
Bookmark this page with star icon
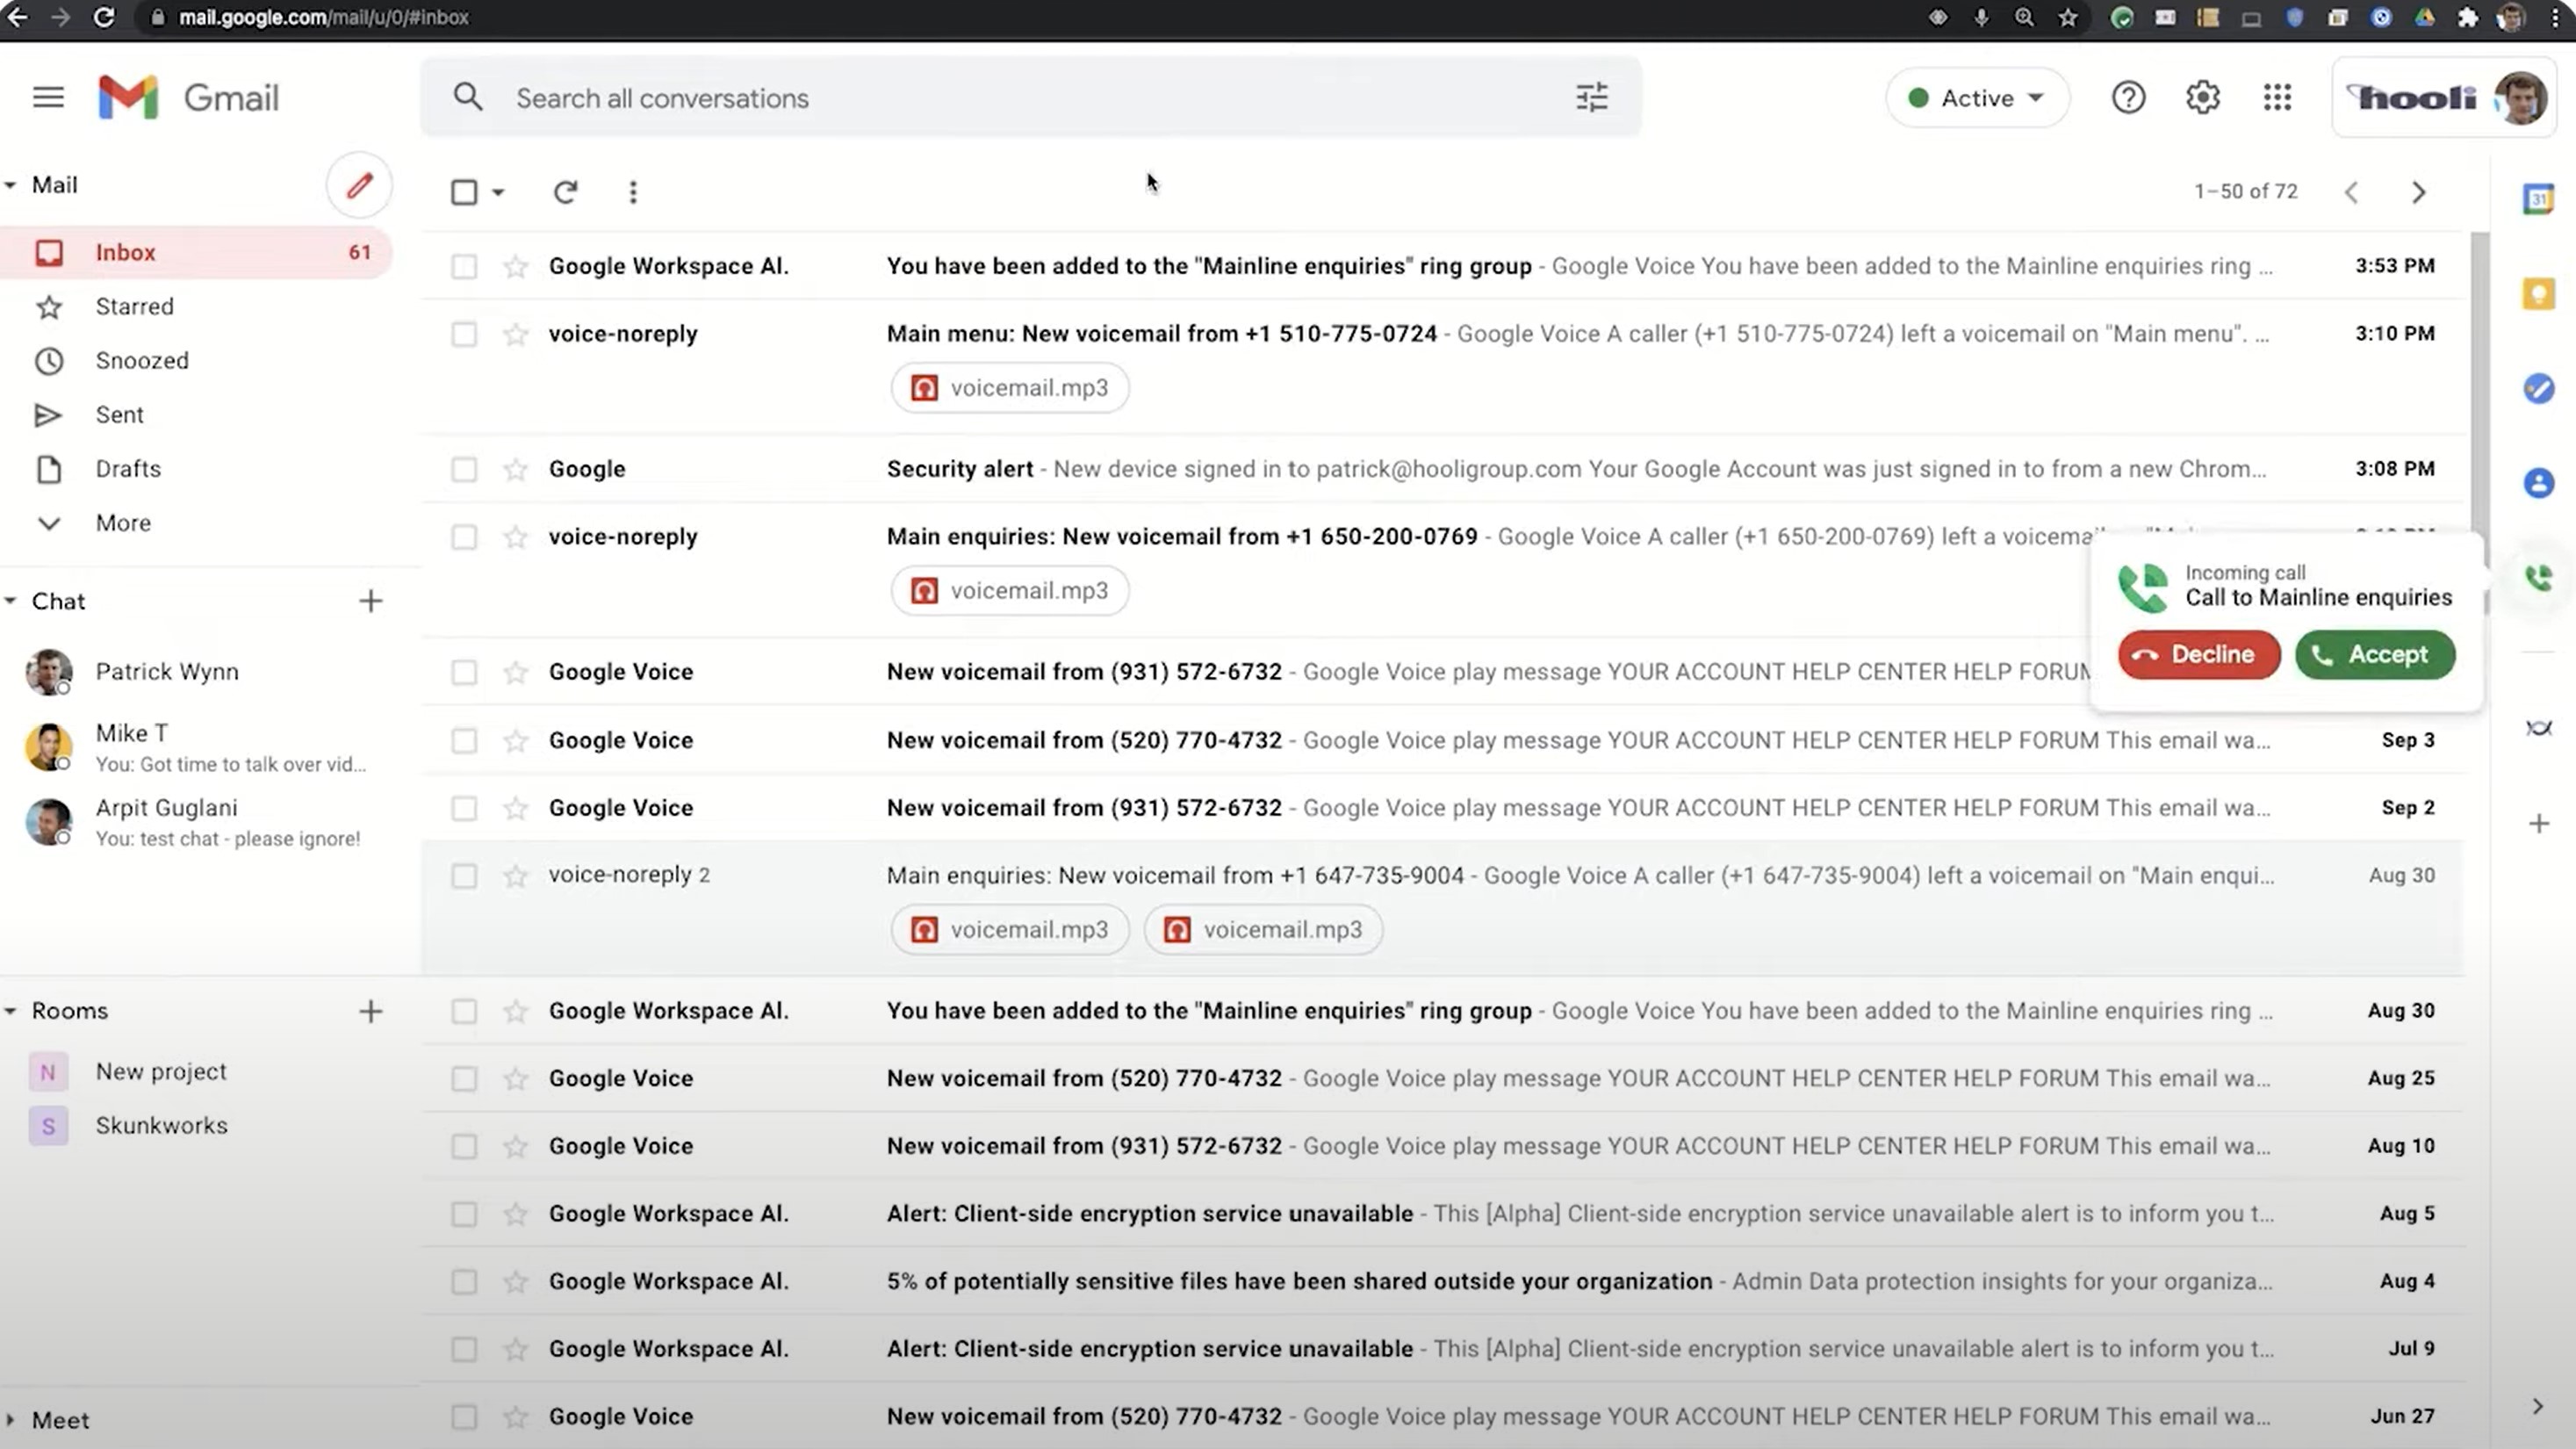click(2067, 17)
